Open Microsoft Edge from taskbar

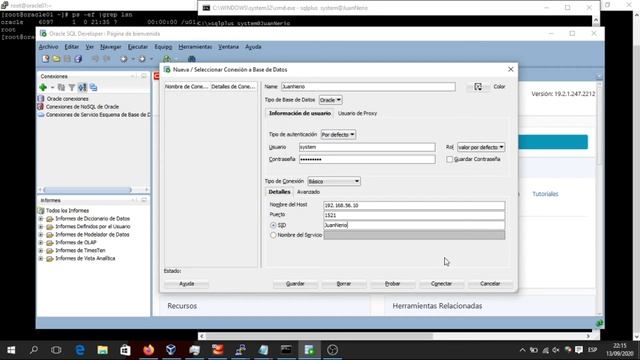click(x=80, y=350)
